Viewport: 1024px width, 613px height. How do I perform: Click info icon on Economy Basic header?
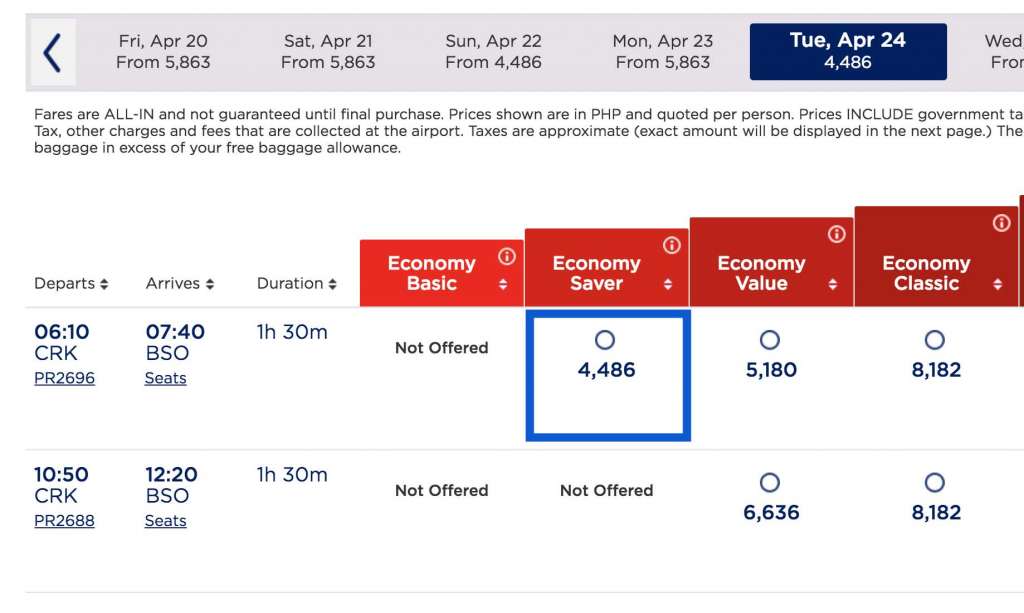pyautogui.click(x=507, y=257)
